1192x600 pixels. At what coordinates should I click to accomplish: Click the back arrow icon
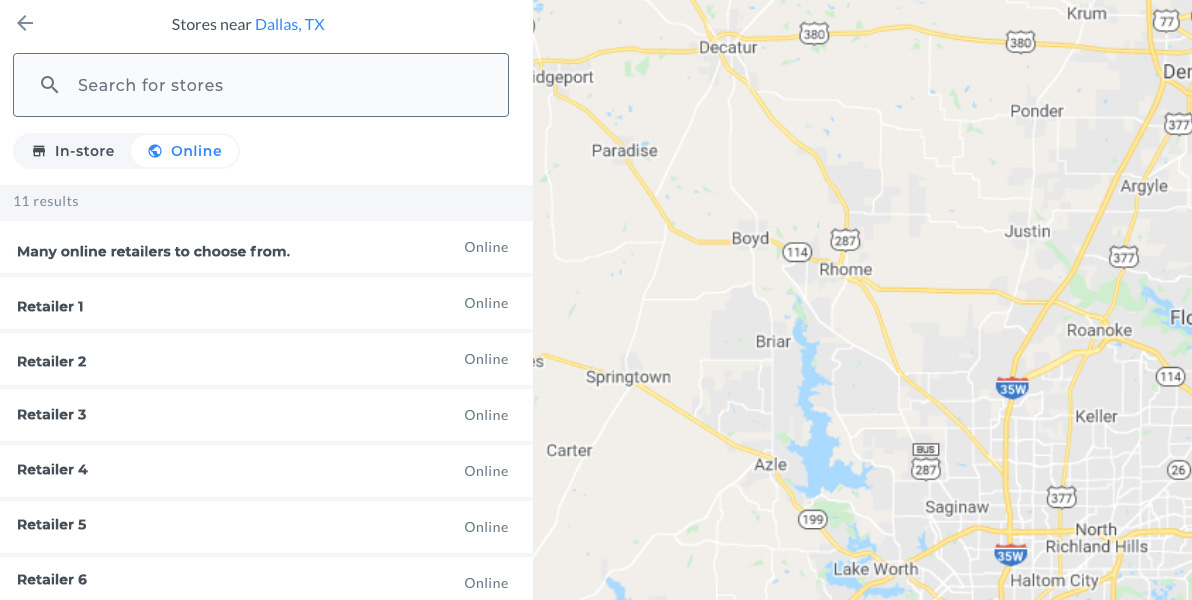[25, 24]
